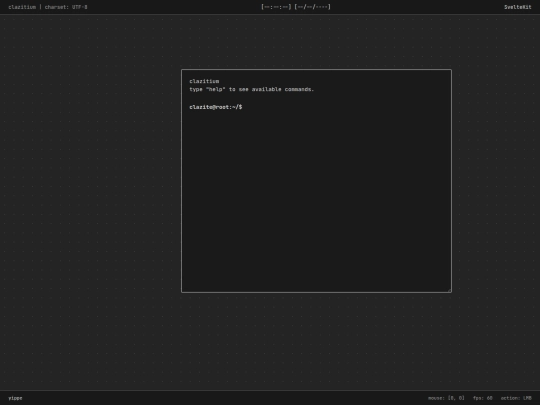This screenshot has height=405, width=540.
Task: Click the terminal resize handle corner
Action: tap(449, 291)
